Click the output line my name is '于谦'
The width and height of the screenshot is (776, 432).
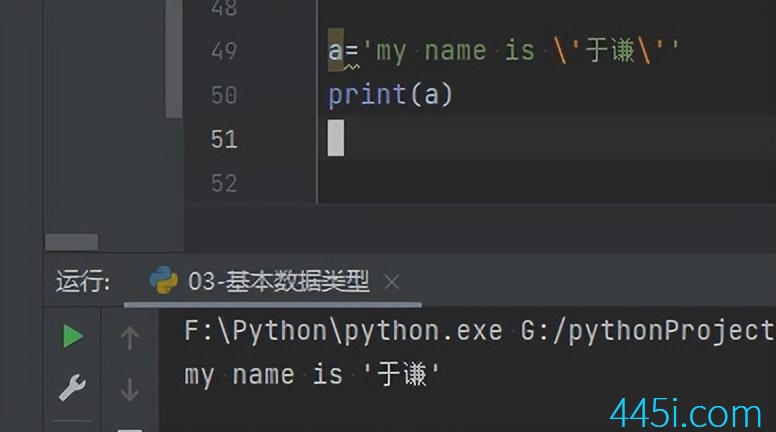coord(312,375)
